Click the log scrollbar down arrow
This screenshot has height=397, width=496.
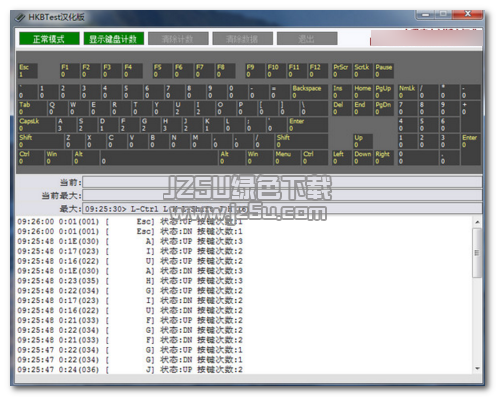pos(477,369)
